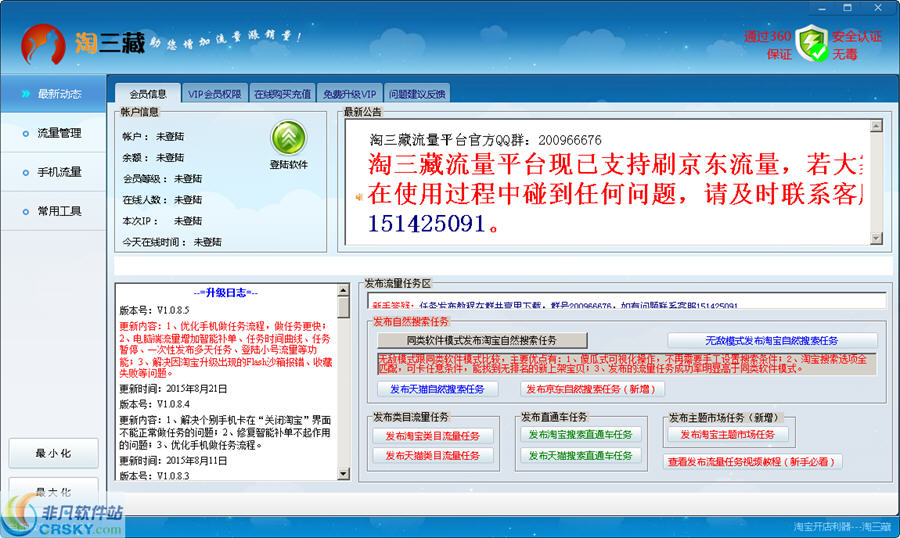Click the 最小化 sidebar button
The width and height of the screenshot is (900, 538).
[53, 453]
